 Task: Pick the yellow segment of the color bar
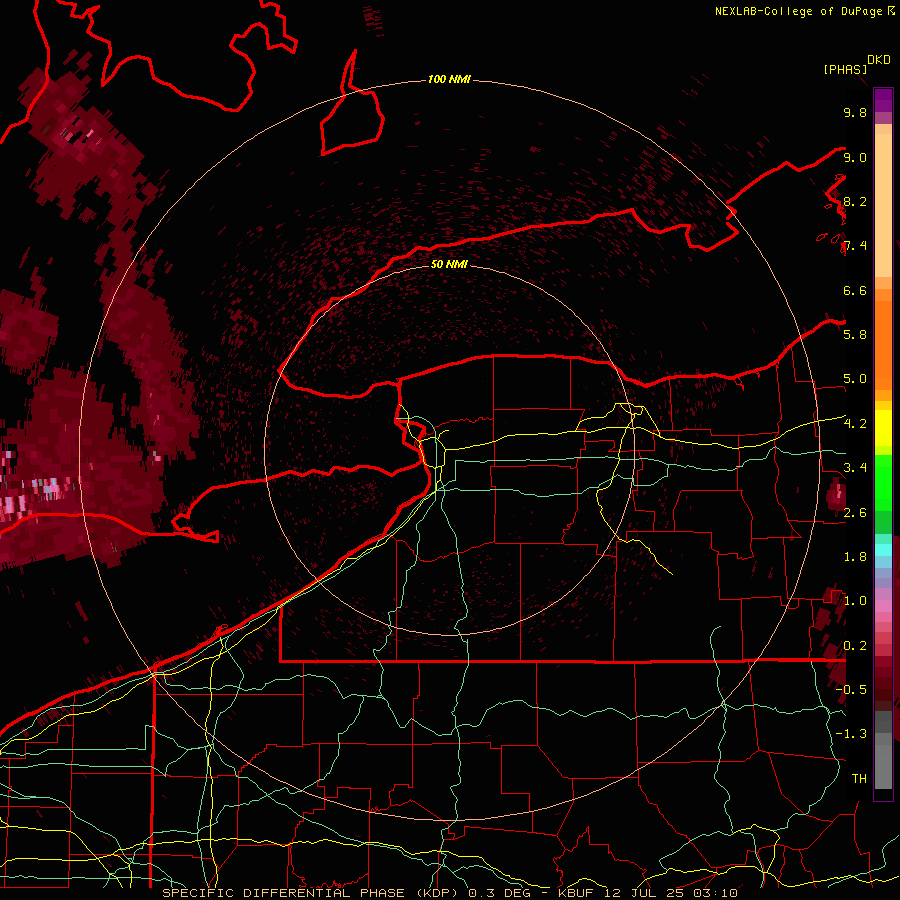[883, 428]
